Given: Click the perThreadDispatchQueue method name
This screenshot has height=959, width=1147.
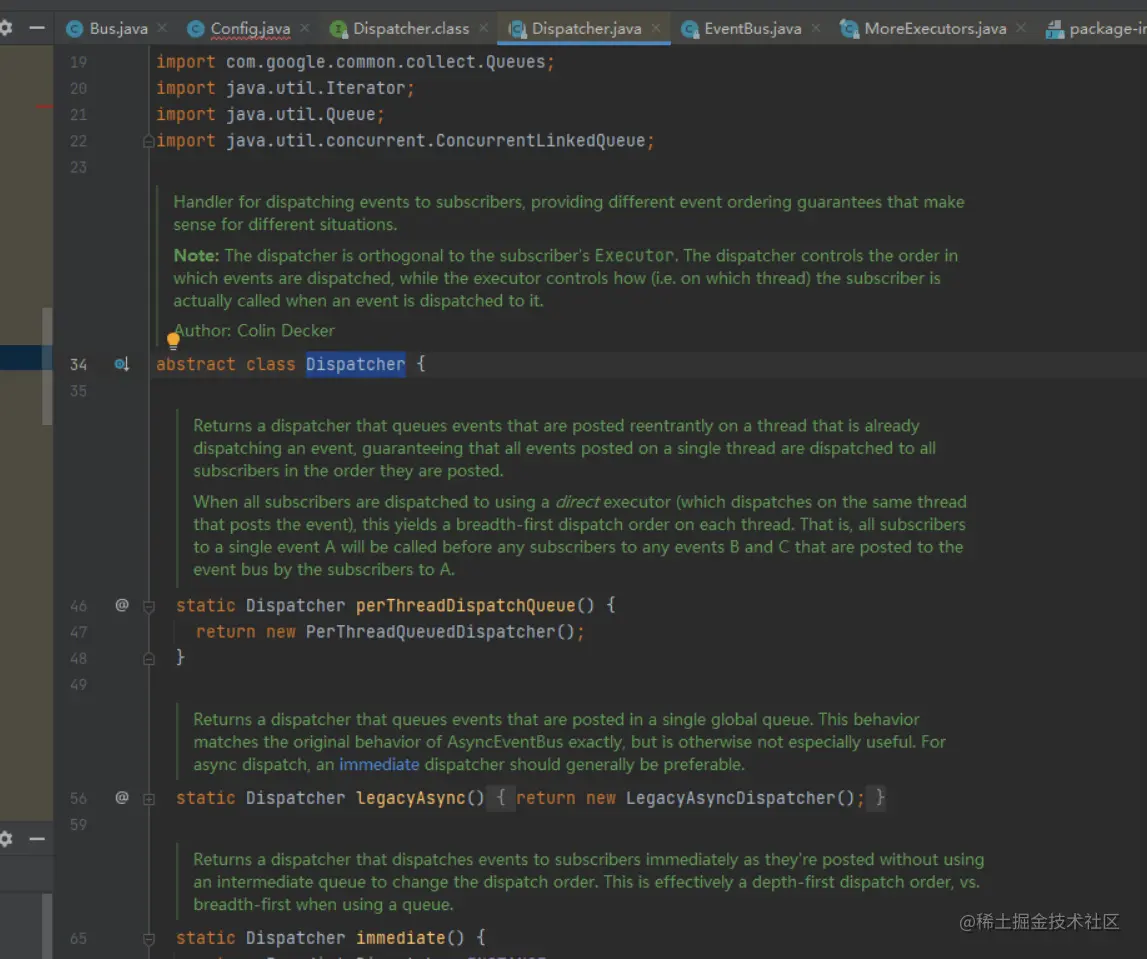Looking at the screenshot, I should (466, 606).
